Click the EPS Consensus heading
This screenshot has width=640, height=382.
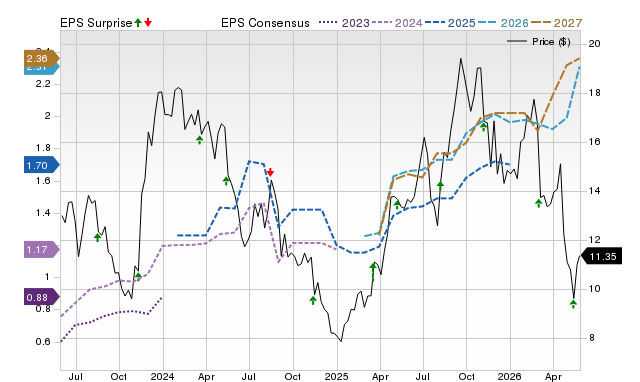click(x=265, y=23)
